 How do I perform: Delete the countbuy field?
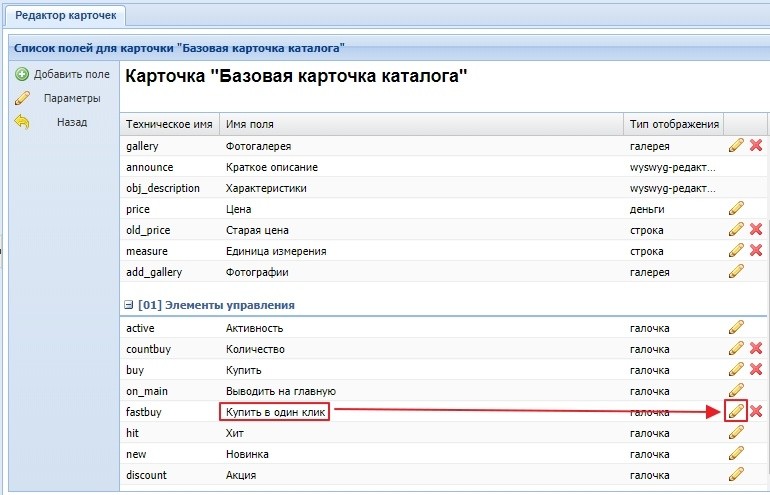click(x=756, y=348)
